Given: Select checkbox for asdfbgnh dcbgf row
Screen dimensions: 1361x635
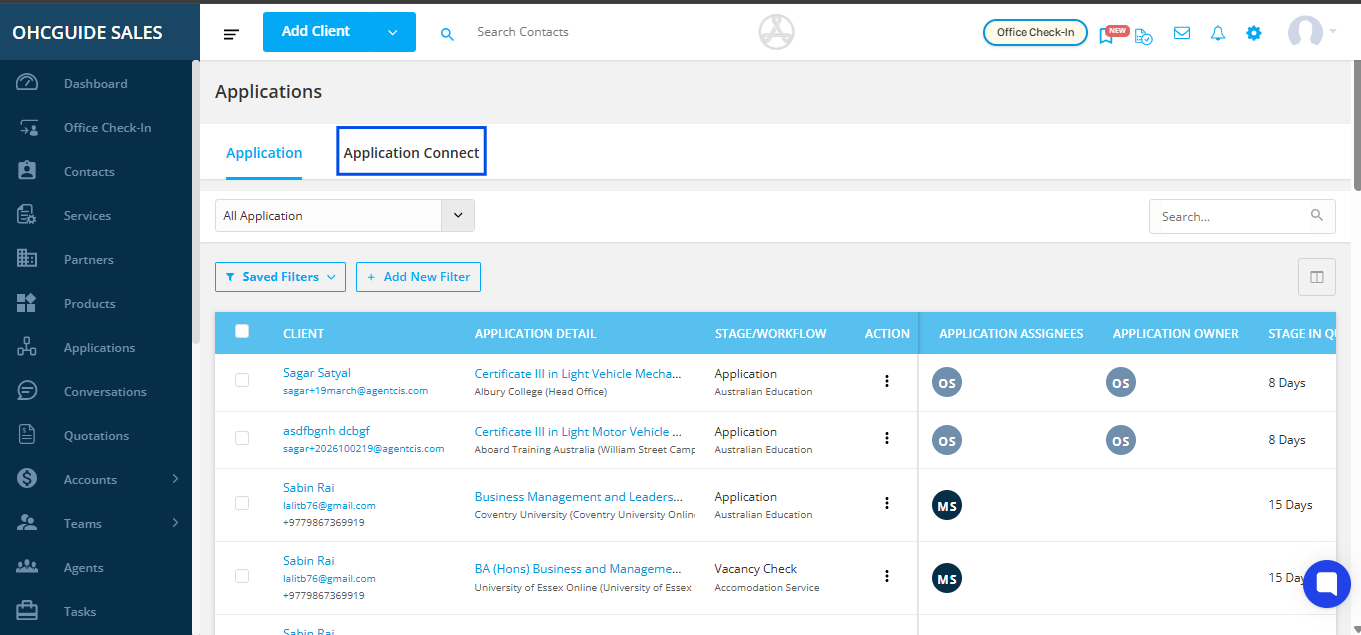Looking at the screenshot, I should point(242,438).
